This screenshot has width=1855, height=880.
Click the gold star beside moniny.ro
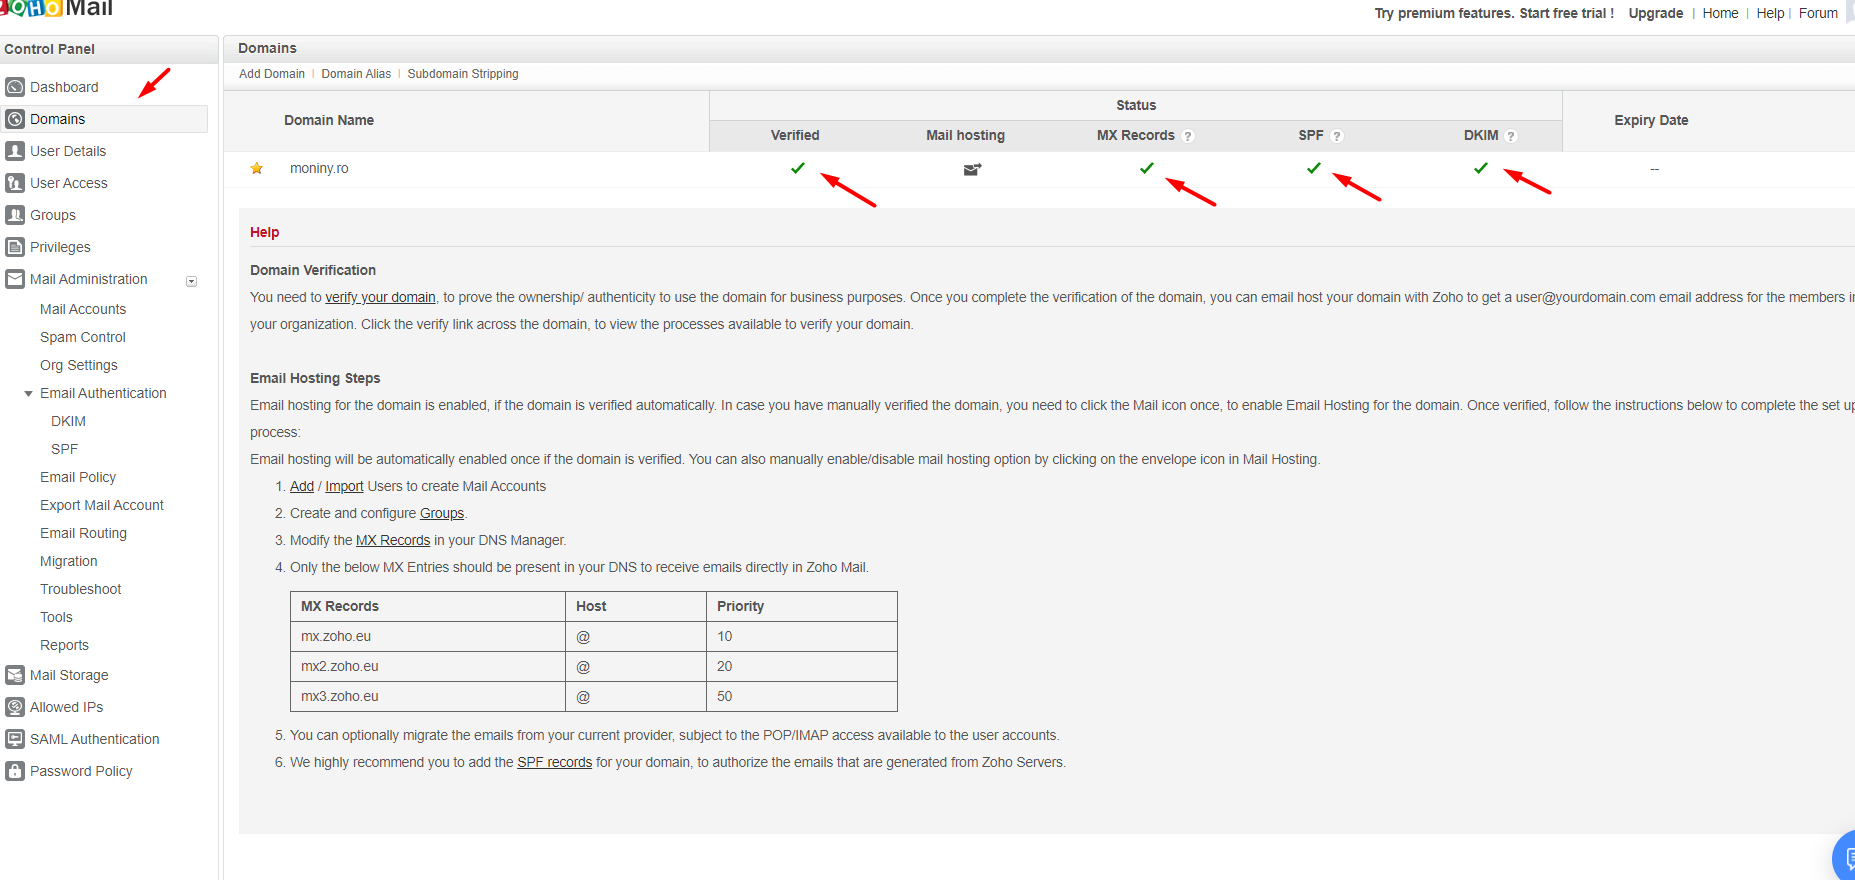tap(257, 168)
